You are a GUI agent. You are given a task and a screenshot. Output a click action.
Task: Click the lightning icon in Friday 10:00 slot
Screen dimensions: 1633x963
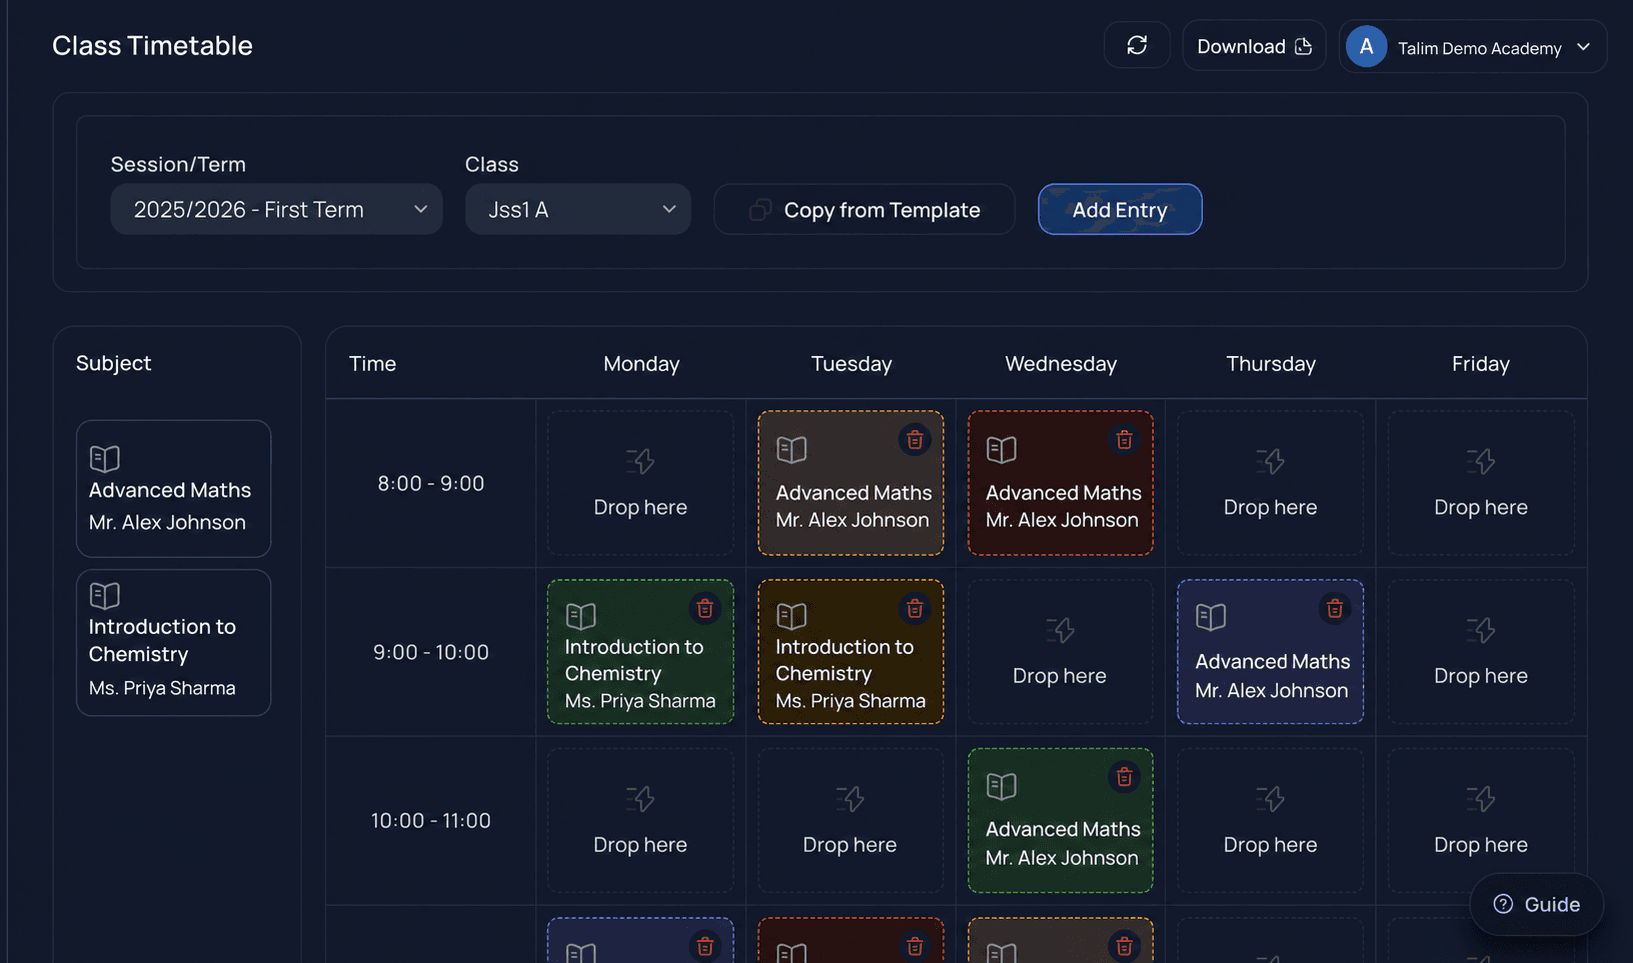[1481, 798]
